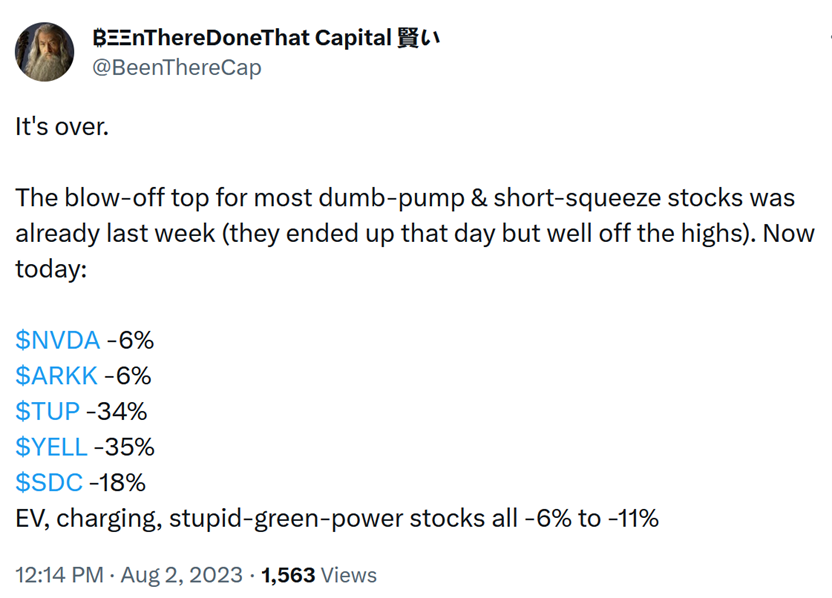Open the wizard profile avatar picture
832x598 pixels.
click(x=45, y=52)
